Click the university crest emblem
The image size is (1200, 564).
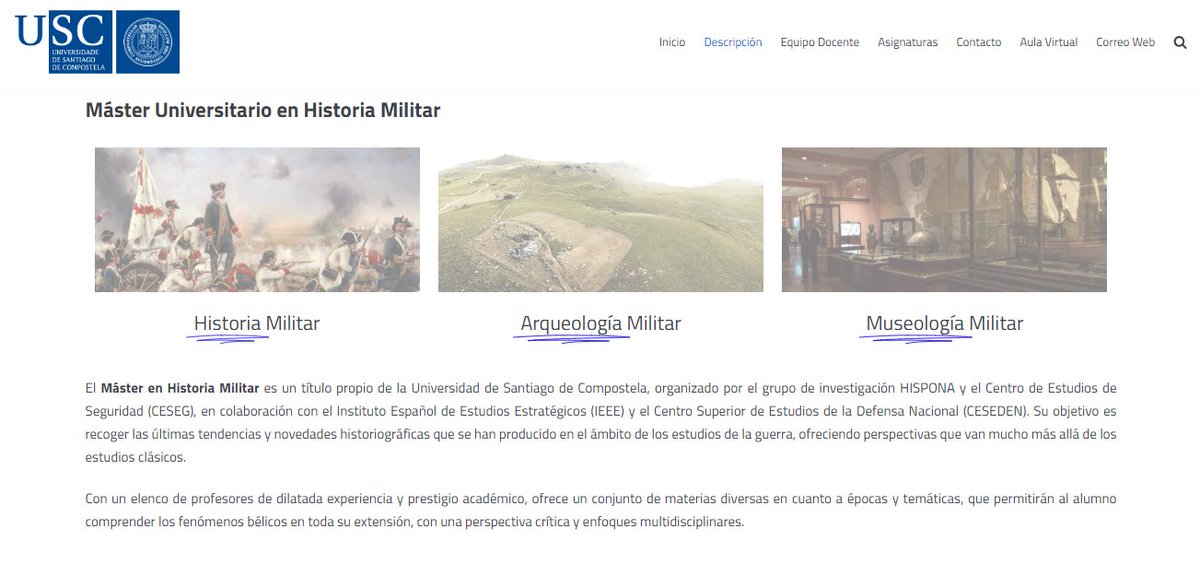tap(147, 42)
